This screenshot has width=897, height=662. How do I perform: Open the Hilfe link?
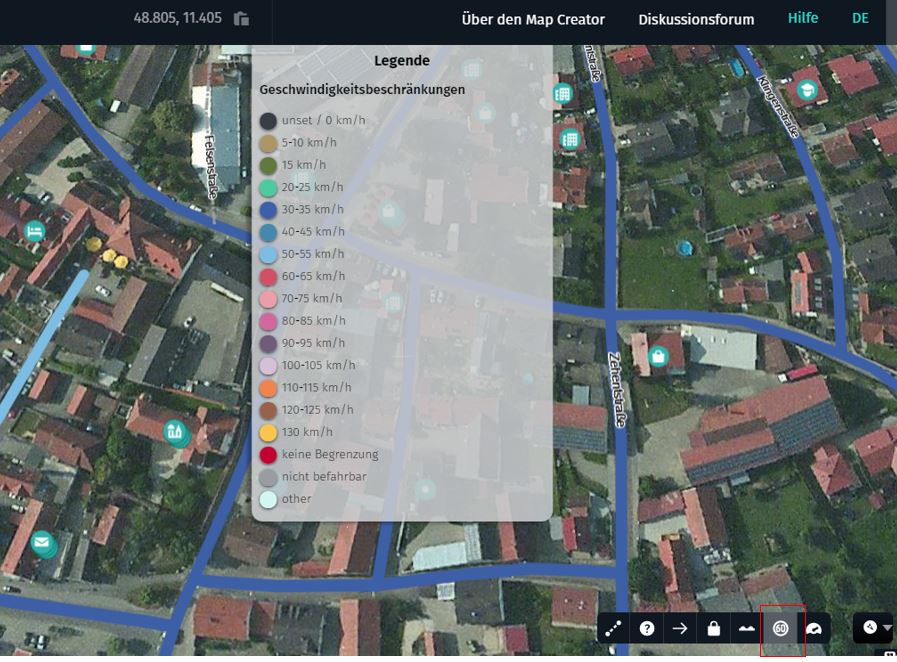click(x=802, y=18)
